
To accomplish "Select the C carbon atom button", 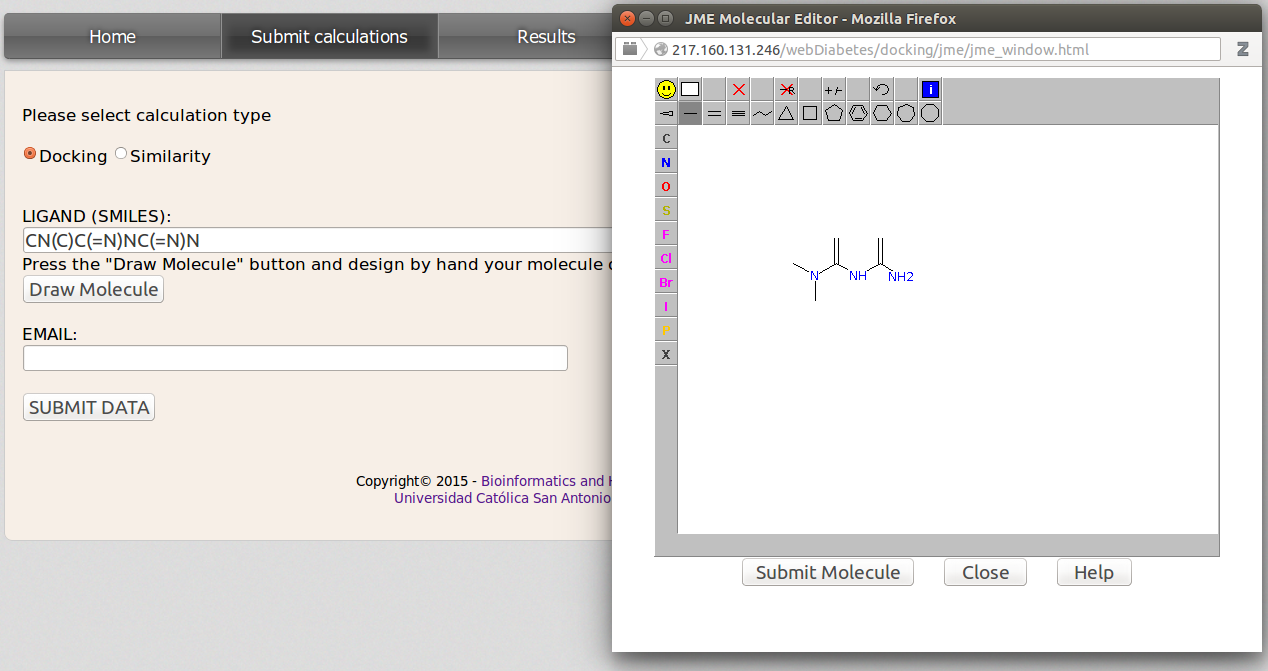I will [x=666, y=138].
